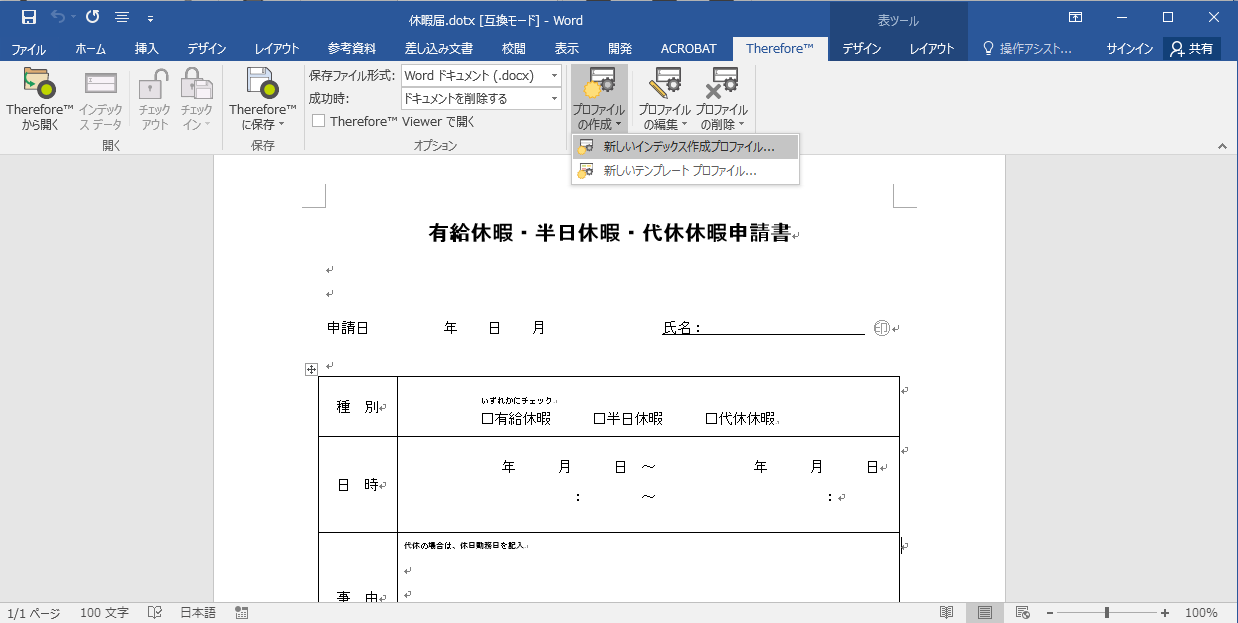Check the 半日休暇 checkbox in document

click(x=600, y=419)
